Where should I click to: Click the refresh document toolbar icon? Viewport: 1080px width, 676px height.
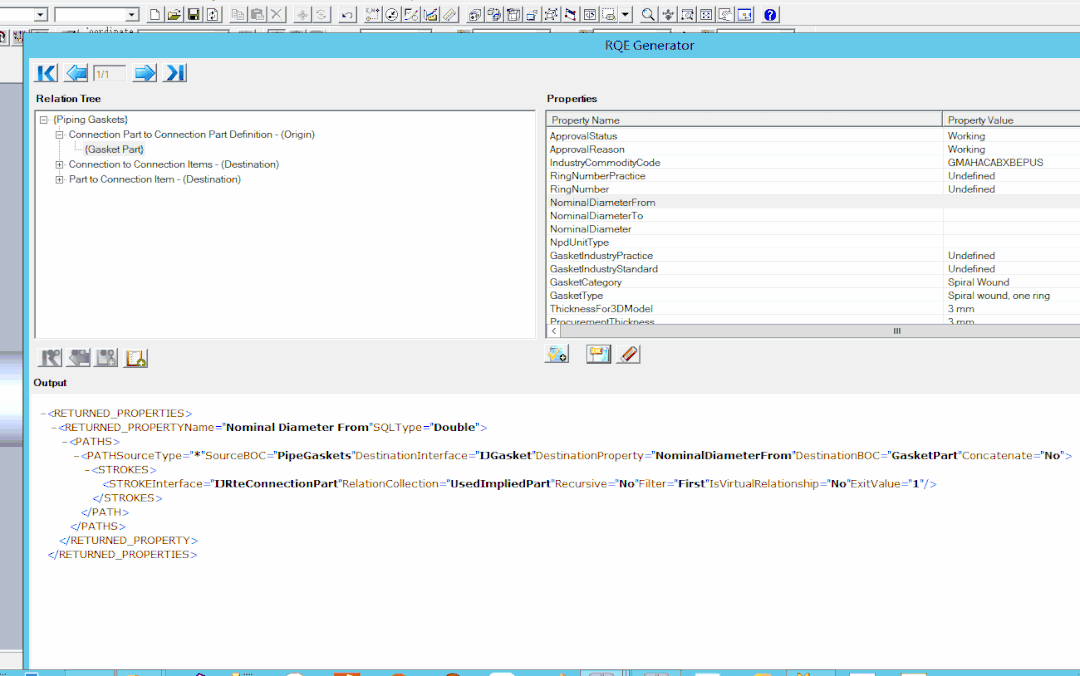(213, 14)
